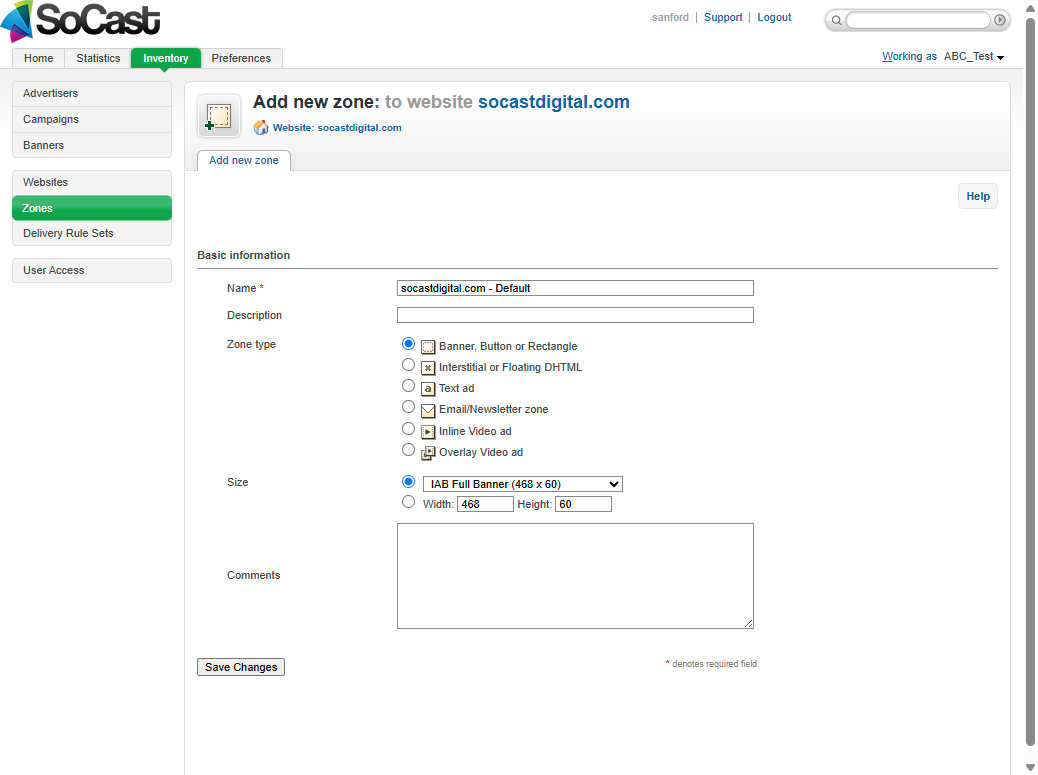Open the Statistics tab

98,58
